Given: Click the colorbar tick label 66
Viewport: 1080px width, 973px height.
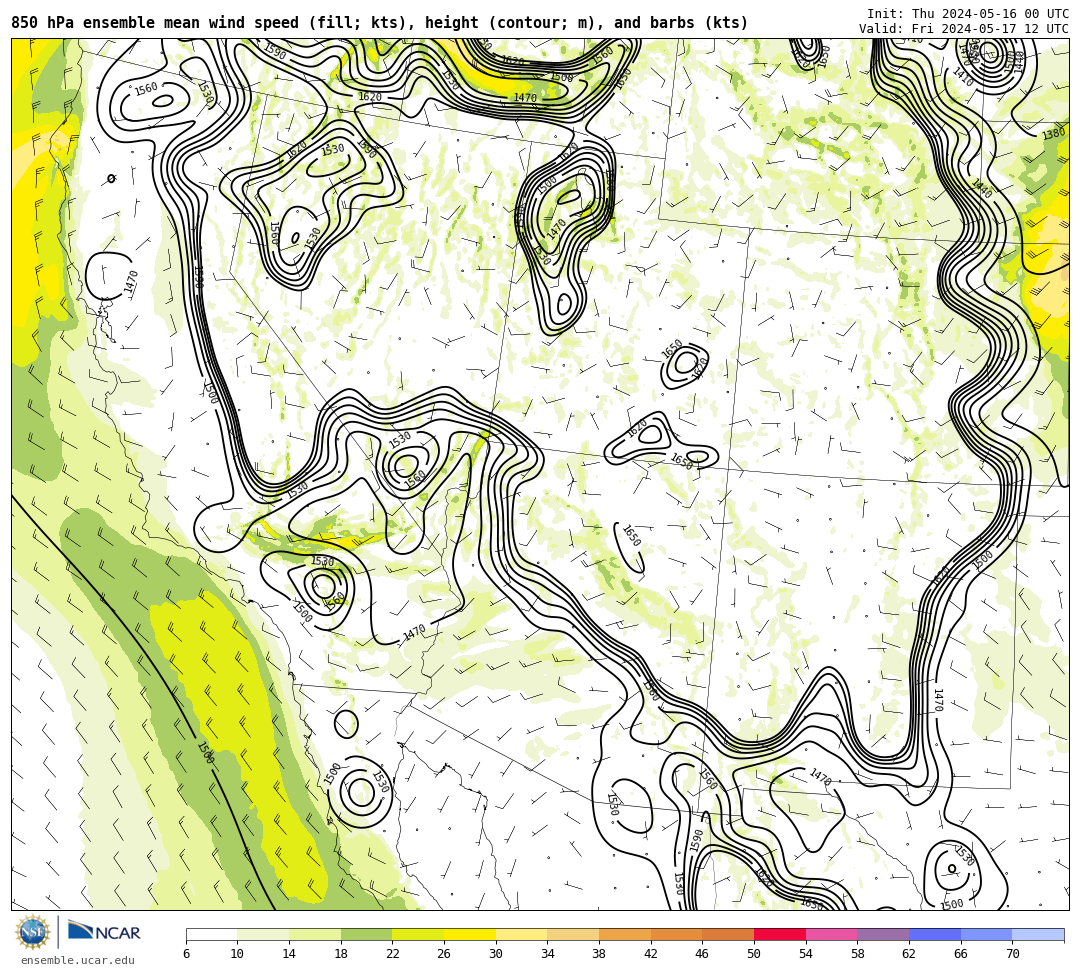Looking at the screenshot, I should 961,954.
